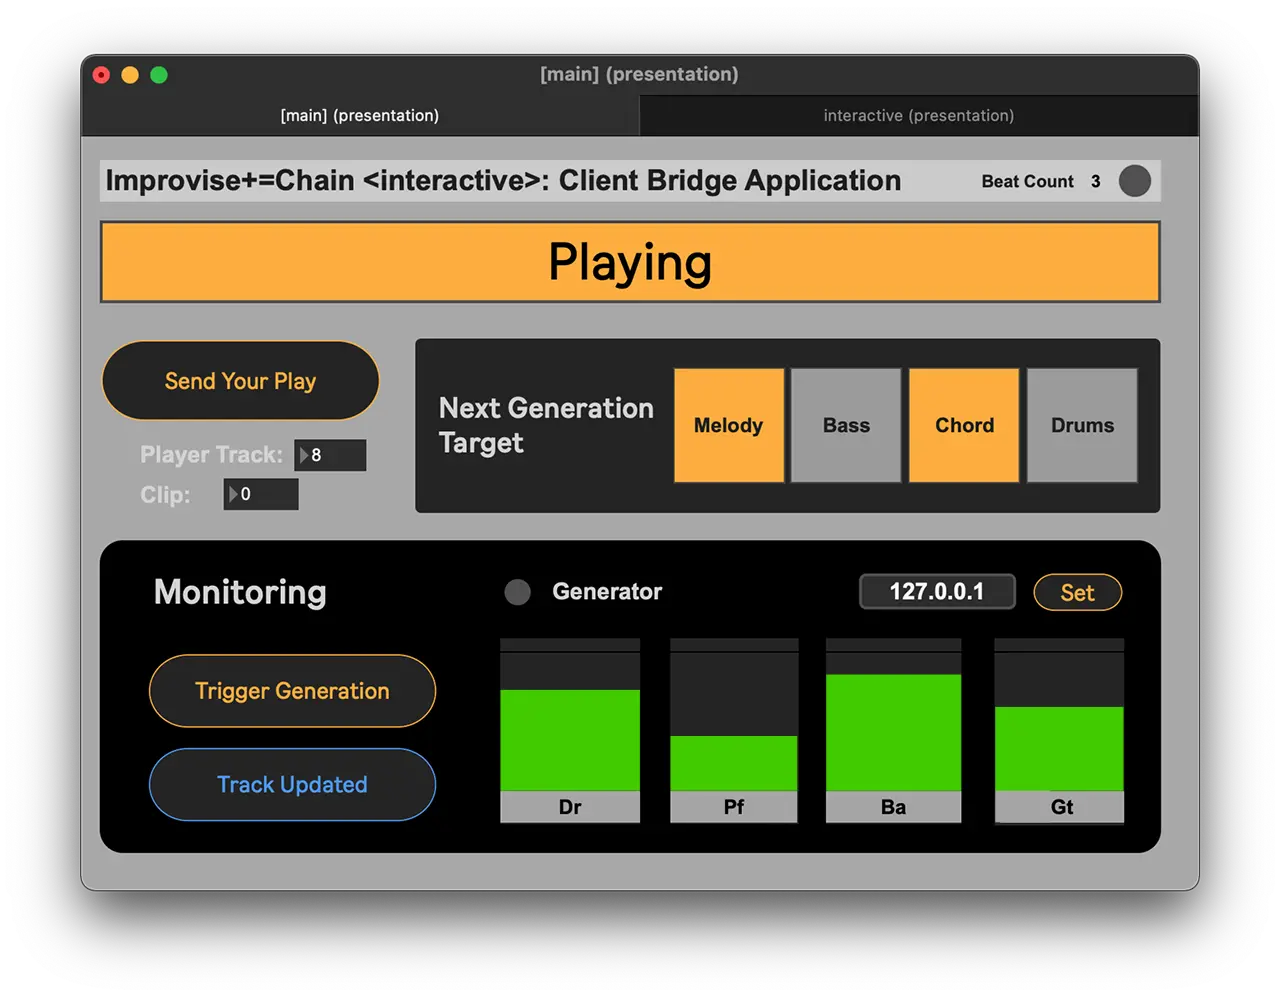
Task: Click the orange Playing status banner
Action: pos(630,262)
